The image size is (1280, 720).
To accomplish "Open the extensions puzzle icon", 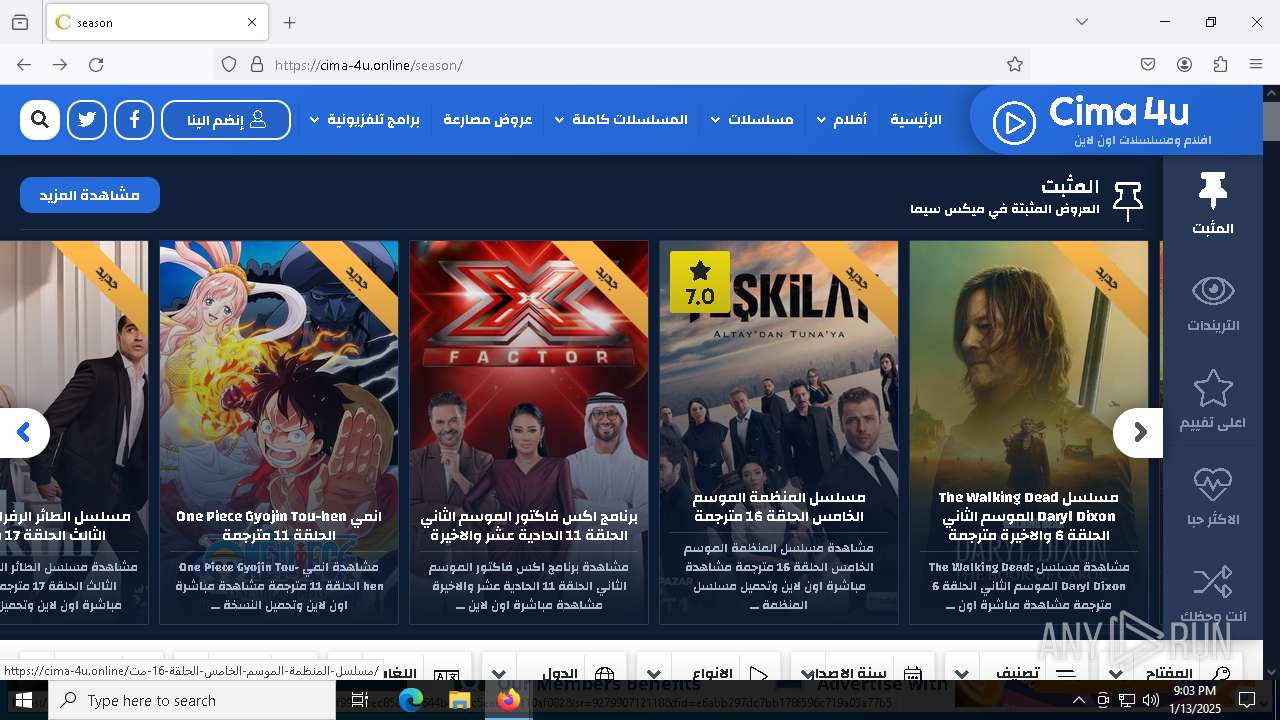I will pyautogui.click(x=1220, y=65).
